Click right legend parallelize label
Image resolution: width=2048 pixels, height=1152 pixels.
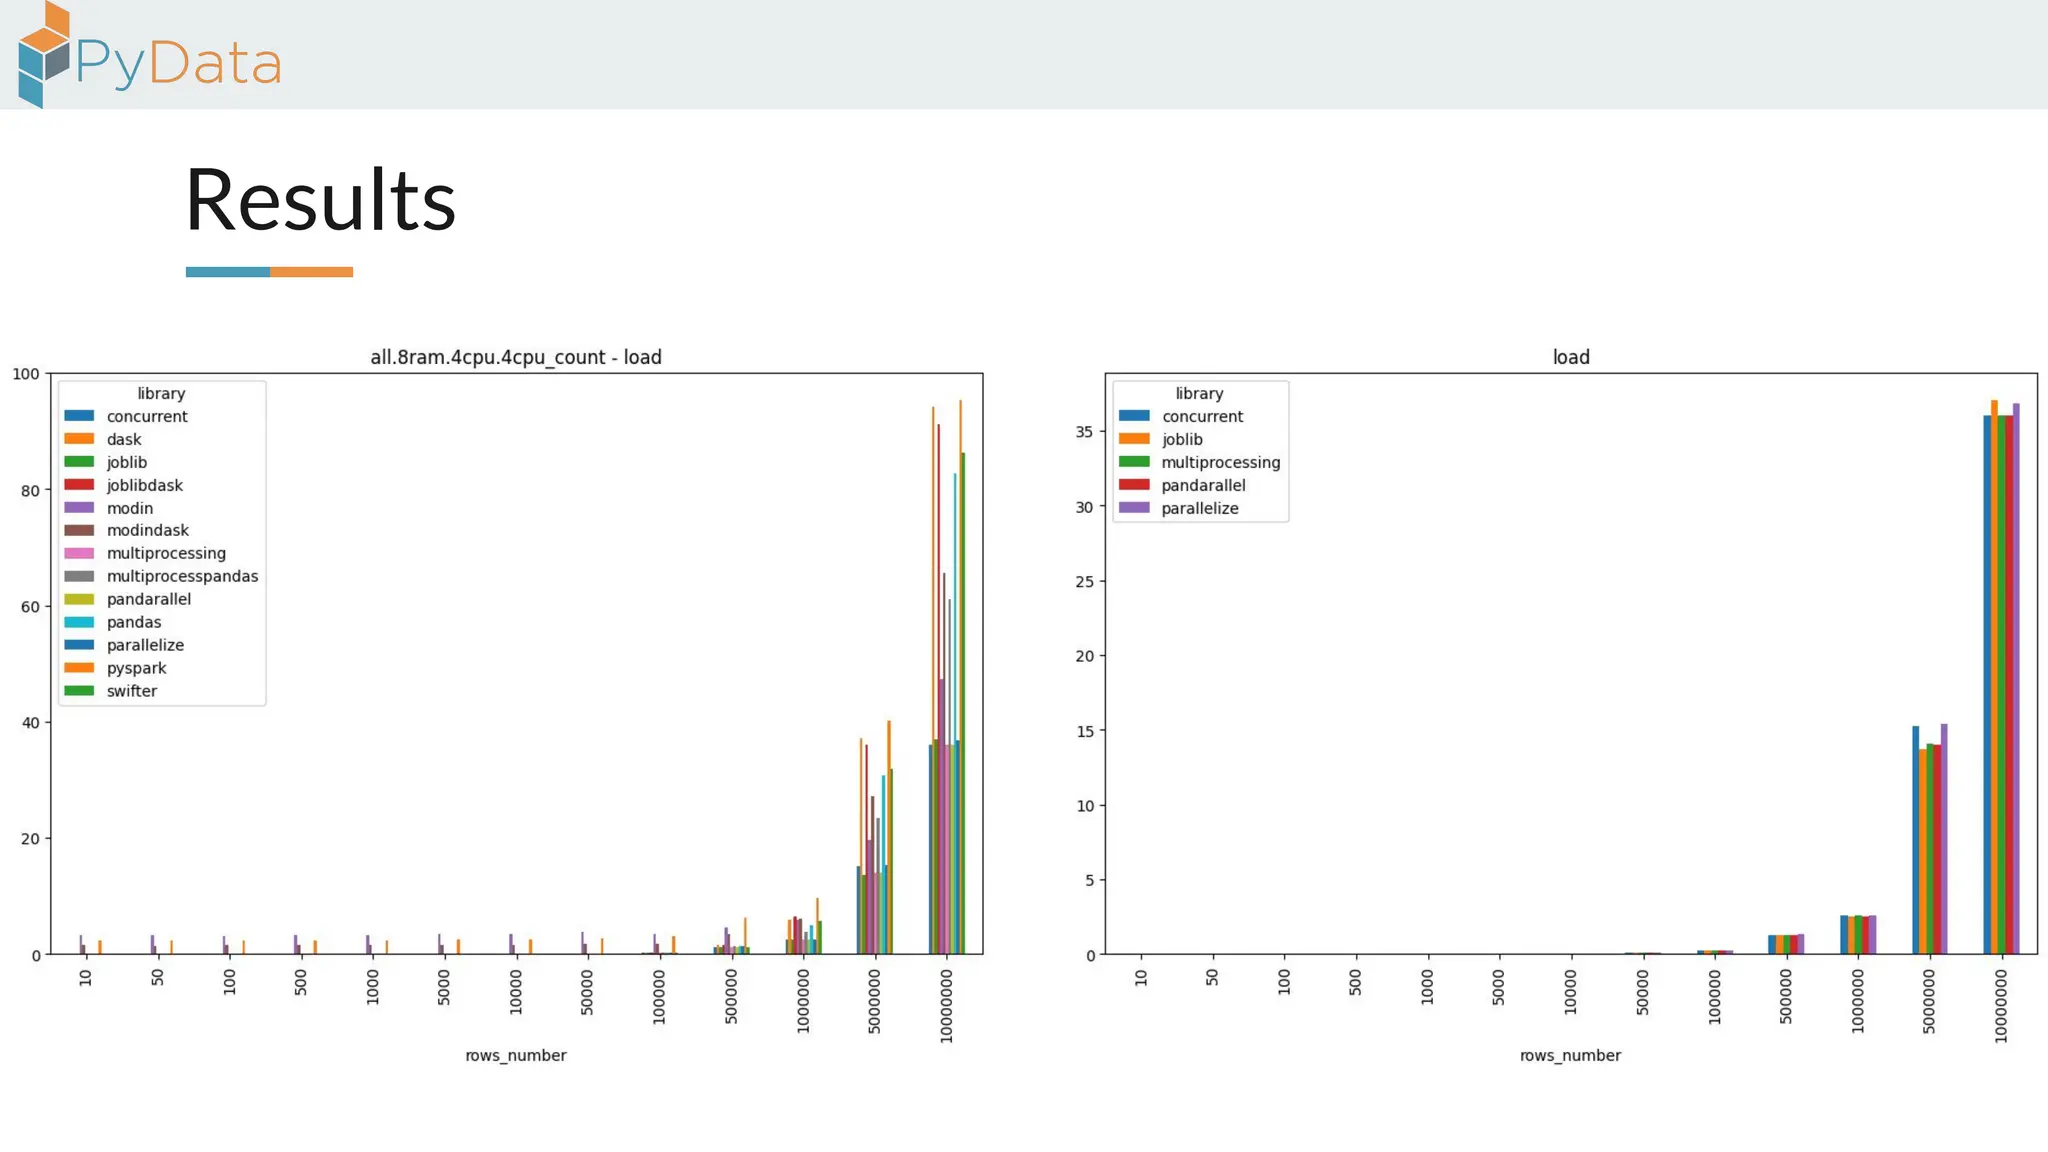[x=1199, y=508]
